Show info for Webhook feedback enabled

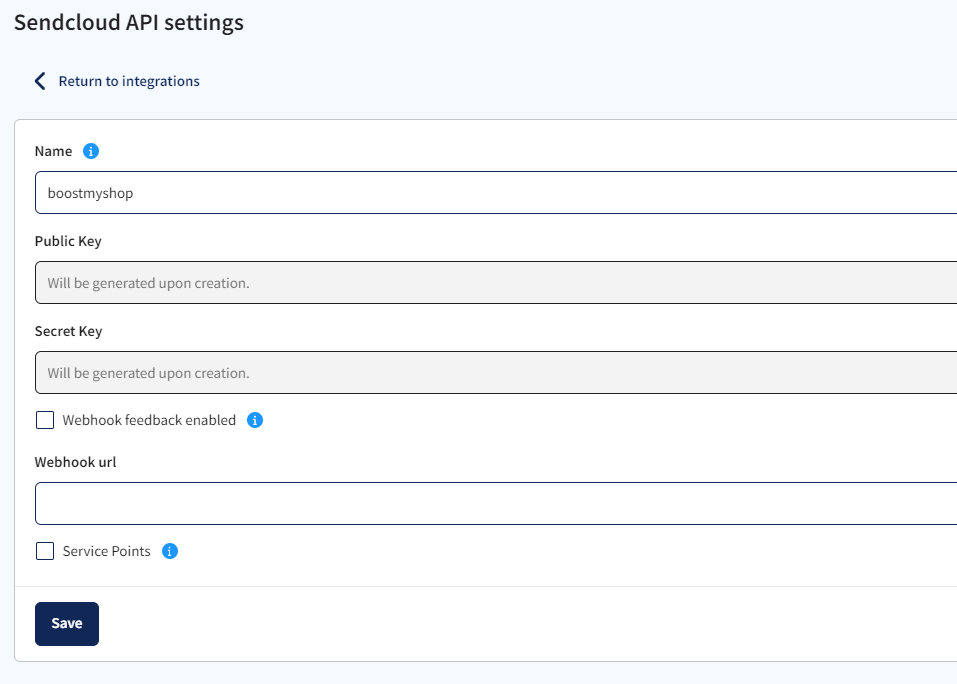tap(255, 420)
